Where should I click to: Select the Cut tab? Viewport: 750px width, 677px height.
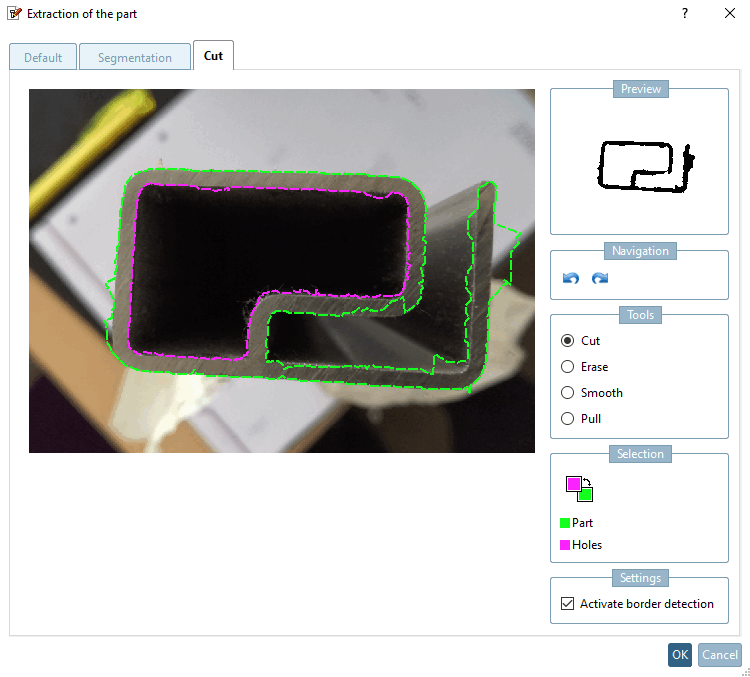coord(213,55)
